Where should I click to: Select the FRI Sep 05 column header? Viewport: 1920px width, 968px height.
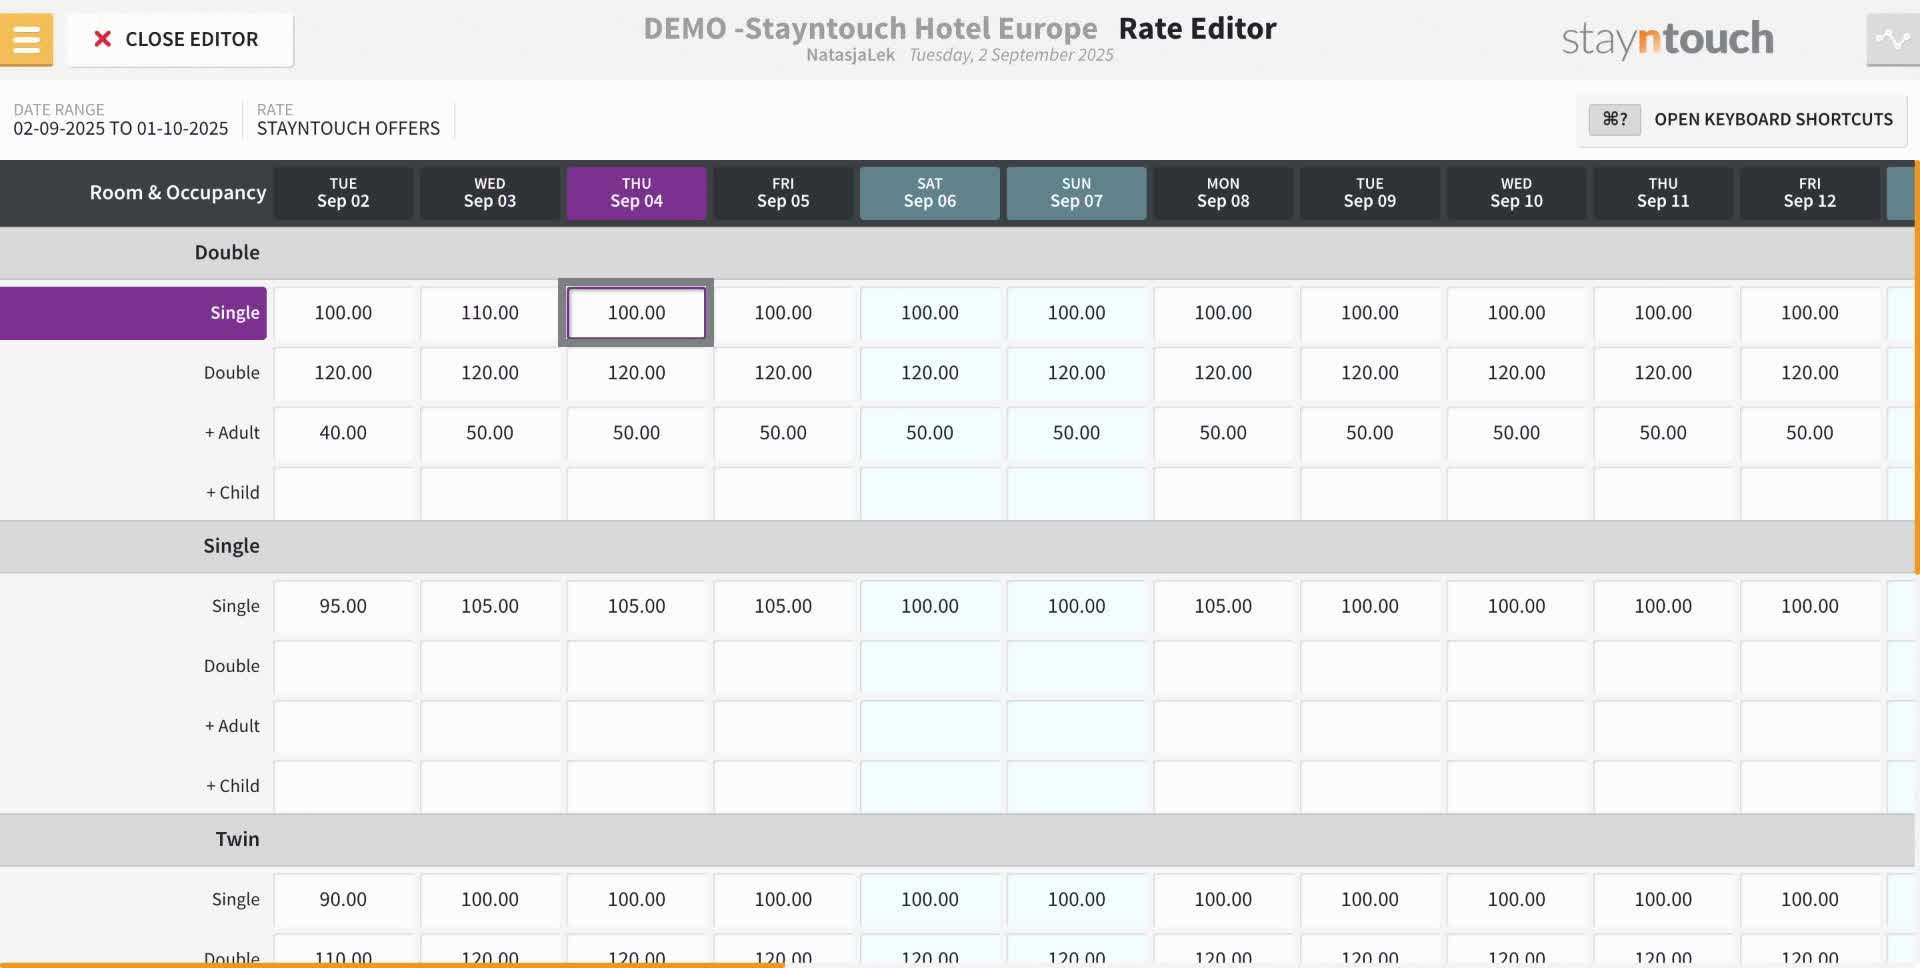[x=783, y=193]
